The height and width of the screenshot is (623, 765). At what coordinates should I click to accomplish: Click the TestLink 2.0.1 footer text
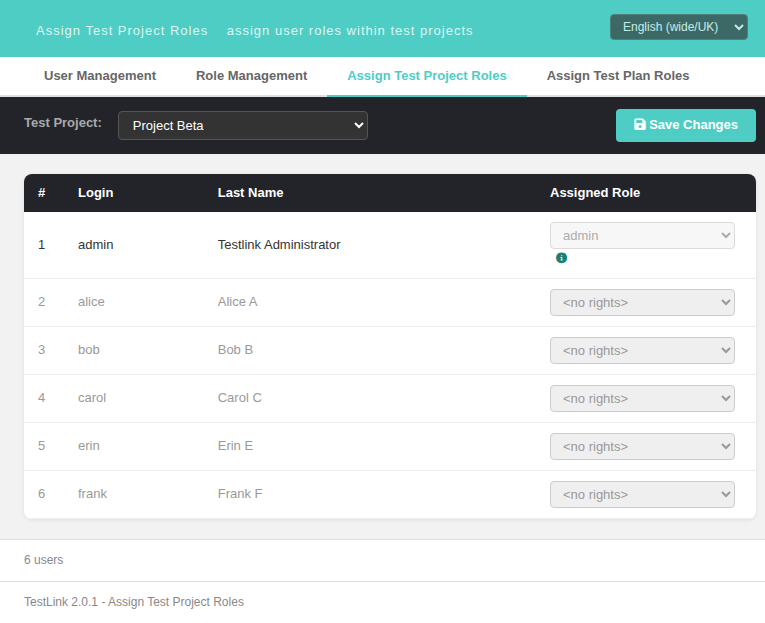point(134,602)
